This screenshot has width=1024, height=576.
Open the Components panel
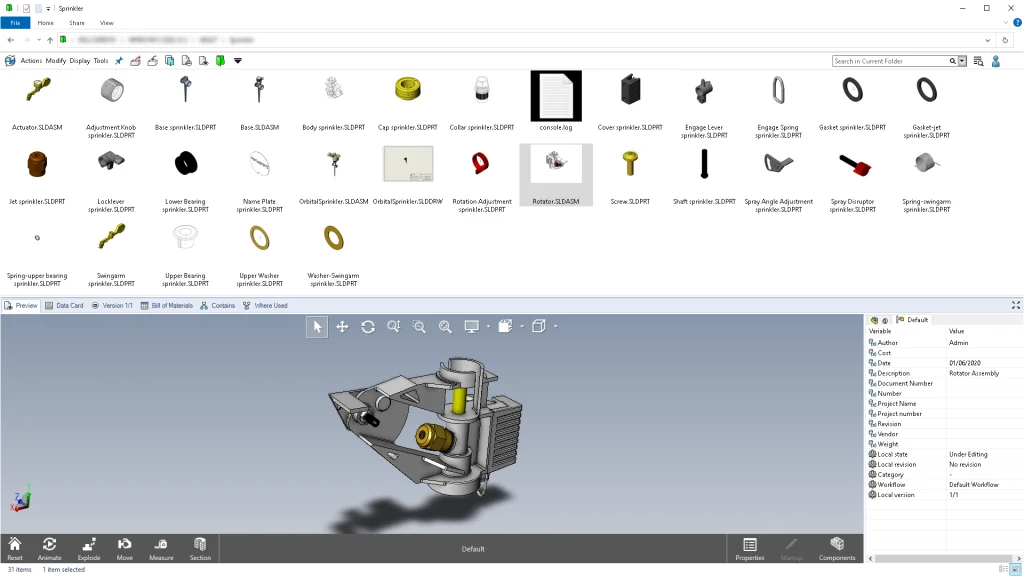[x=837, y=548]
